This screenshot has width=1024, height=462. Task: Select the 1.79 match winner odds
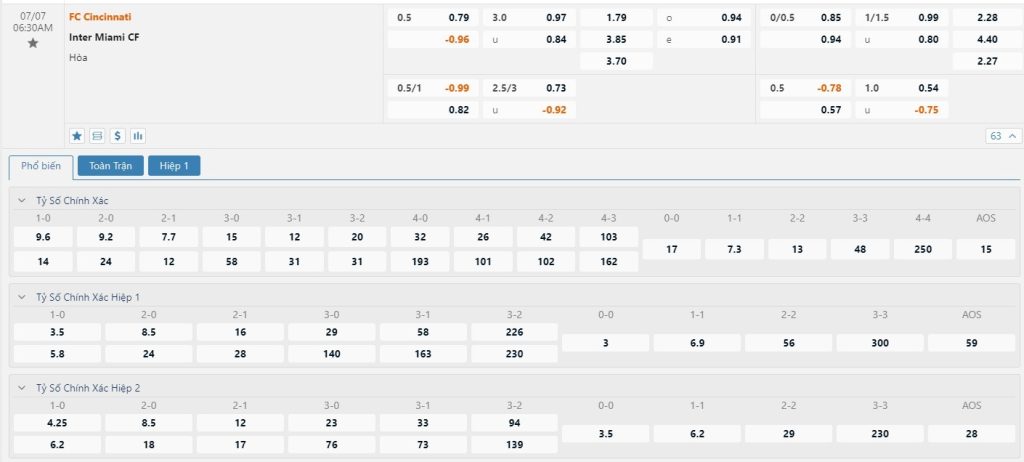pyautogui.click(x=616, y=17)
